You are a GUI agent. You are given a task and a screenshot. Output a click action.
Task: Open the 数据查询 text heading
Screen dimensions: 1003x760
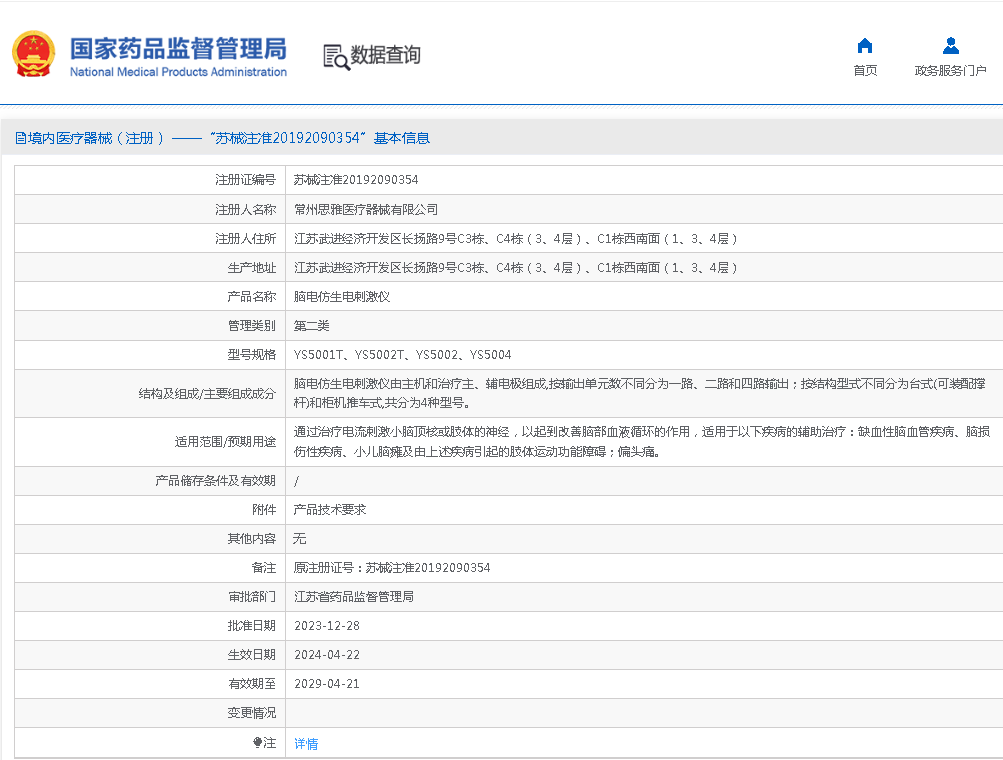(386, 55)
